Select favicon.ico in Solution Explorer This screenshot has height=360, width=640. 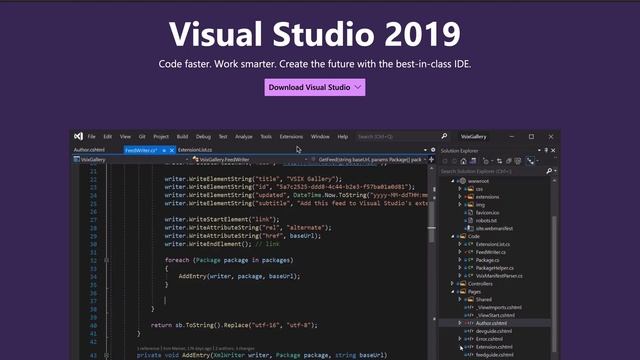tap(487, 213)
